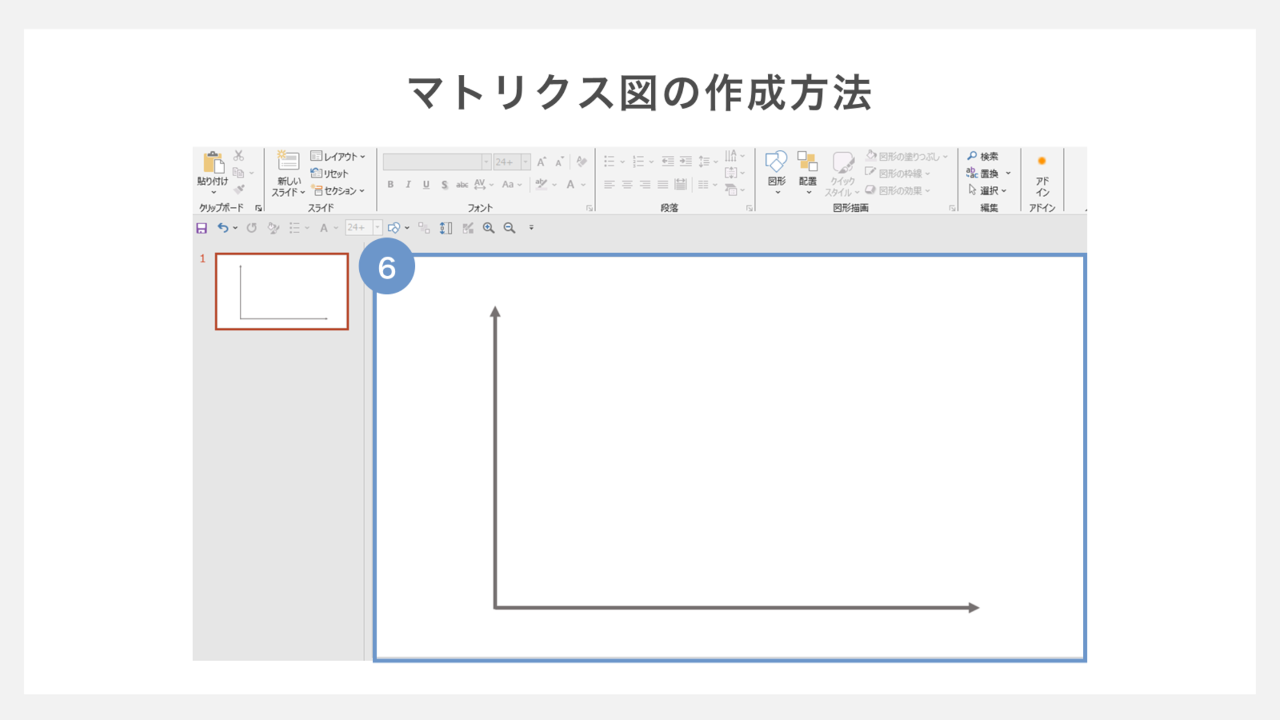Click the Reset (リセット) button

(329, 174)
